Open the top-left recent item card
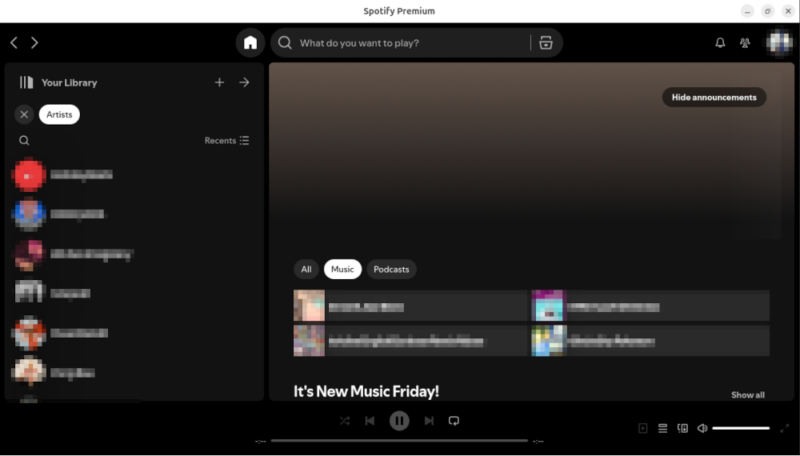 tap(411, 306)
